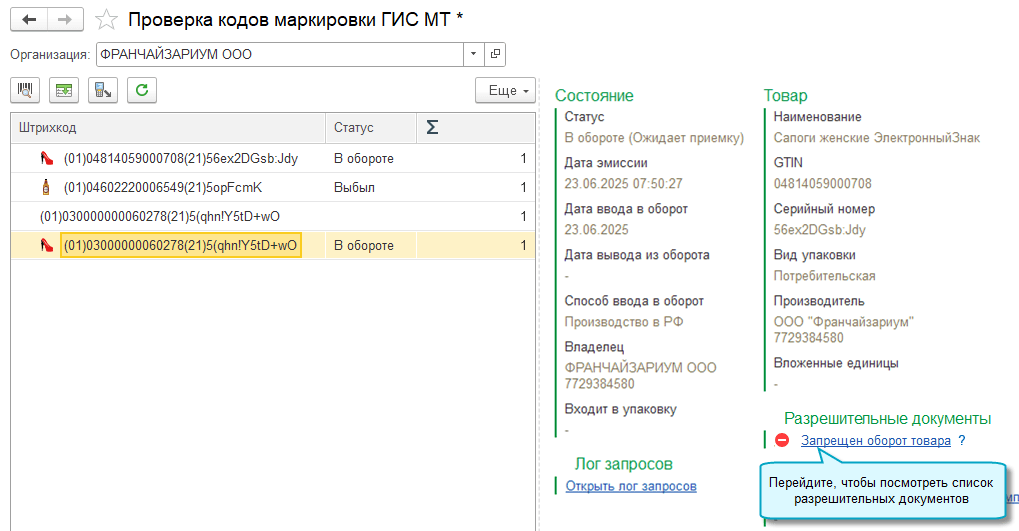Go forward with the right arrow
Image resolution: width=1019 pixels, height=531 pixels.
pos(66,19)
